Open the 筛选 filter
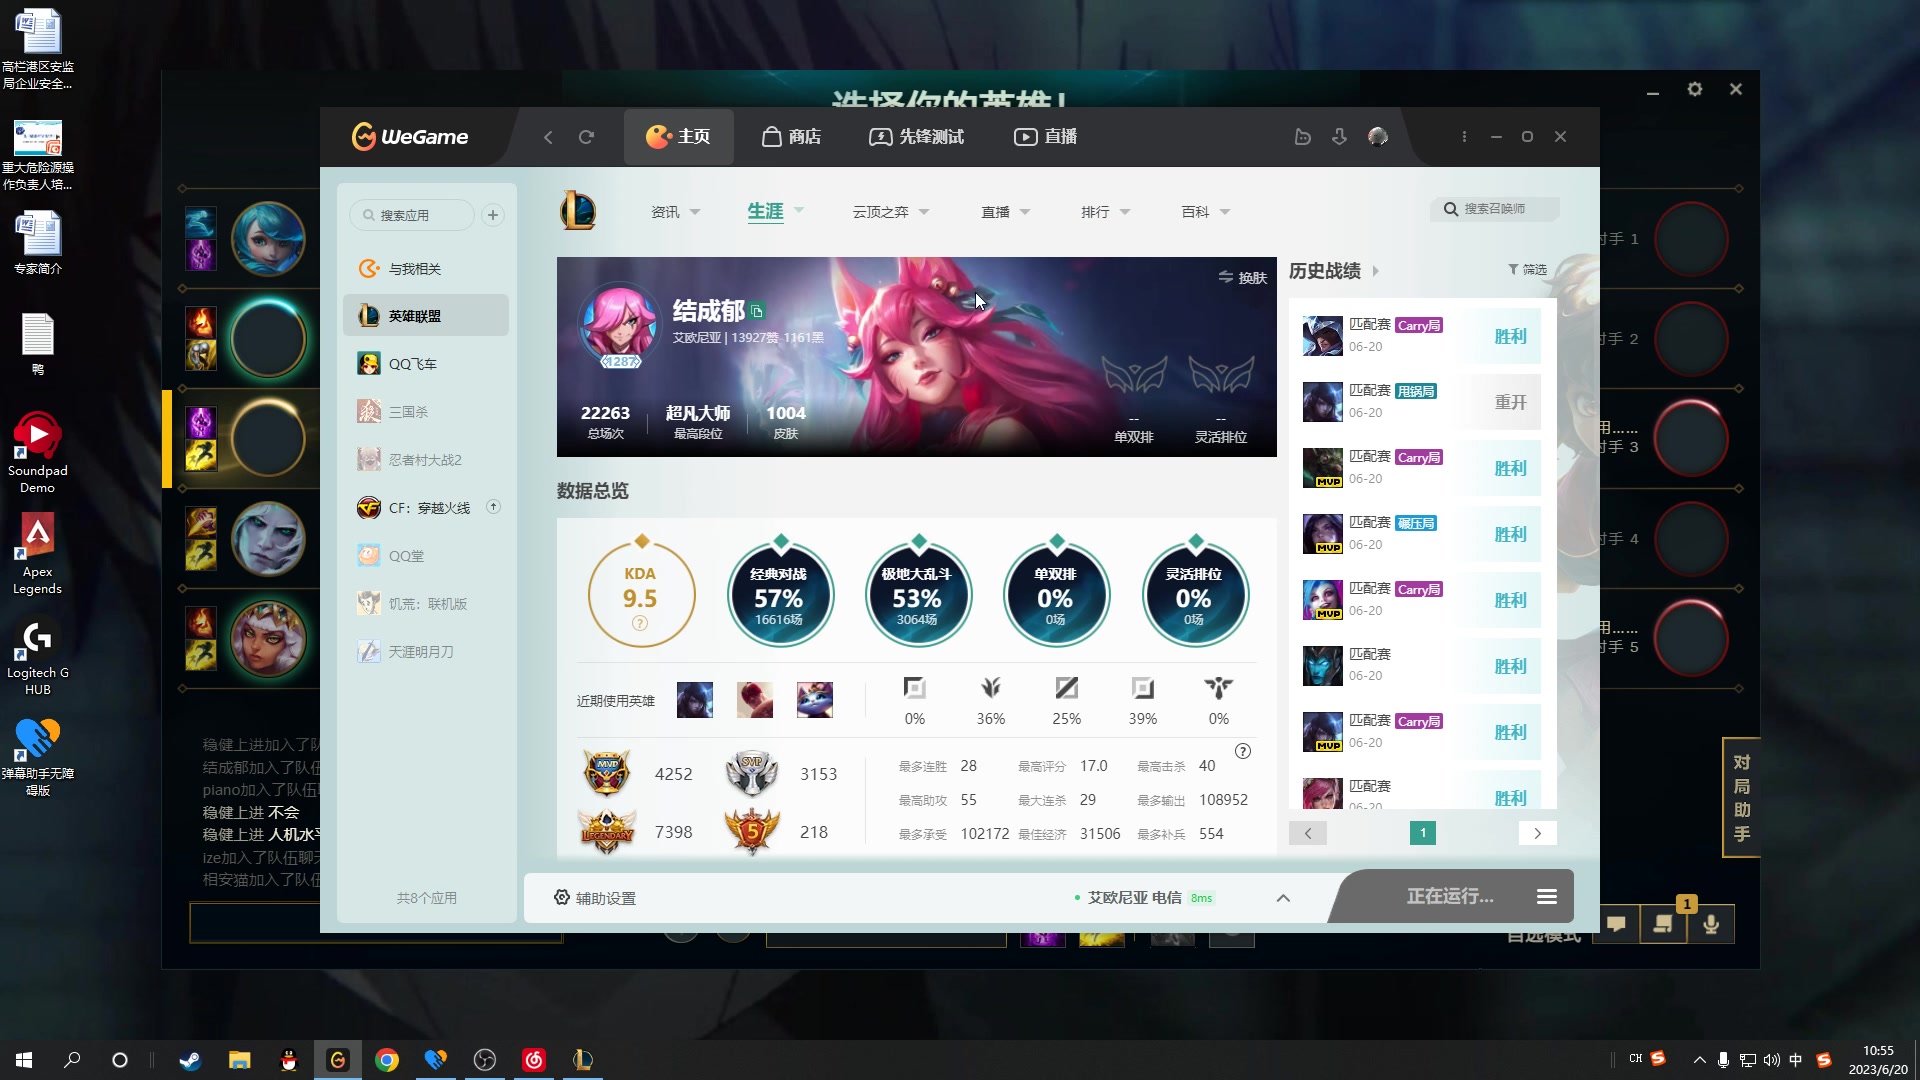Image resolution: width=1920 pixels, height=1080 pixels. coord(1527,270)
